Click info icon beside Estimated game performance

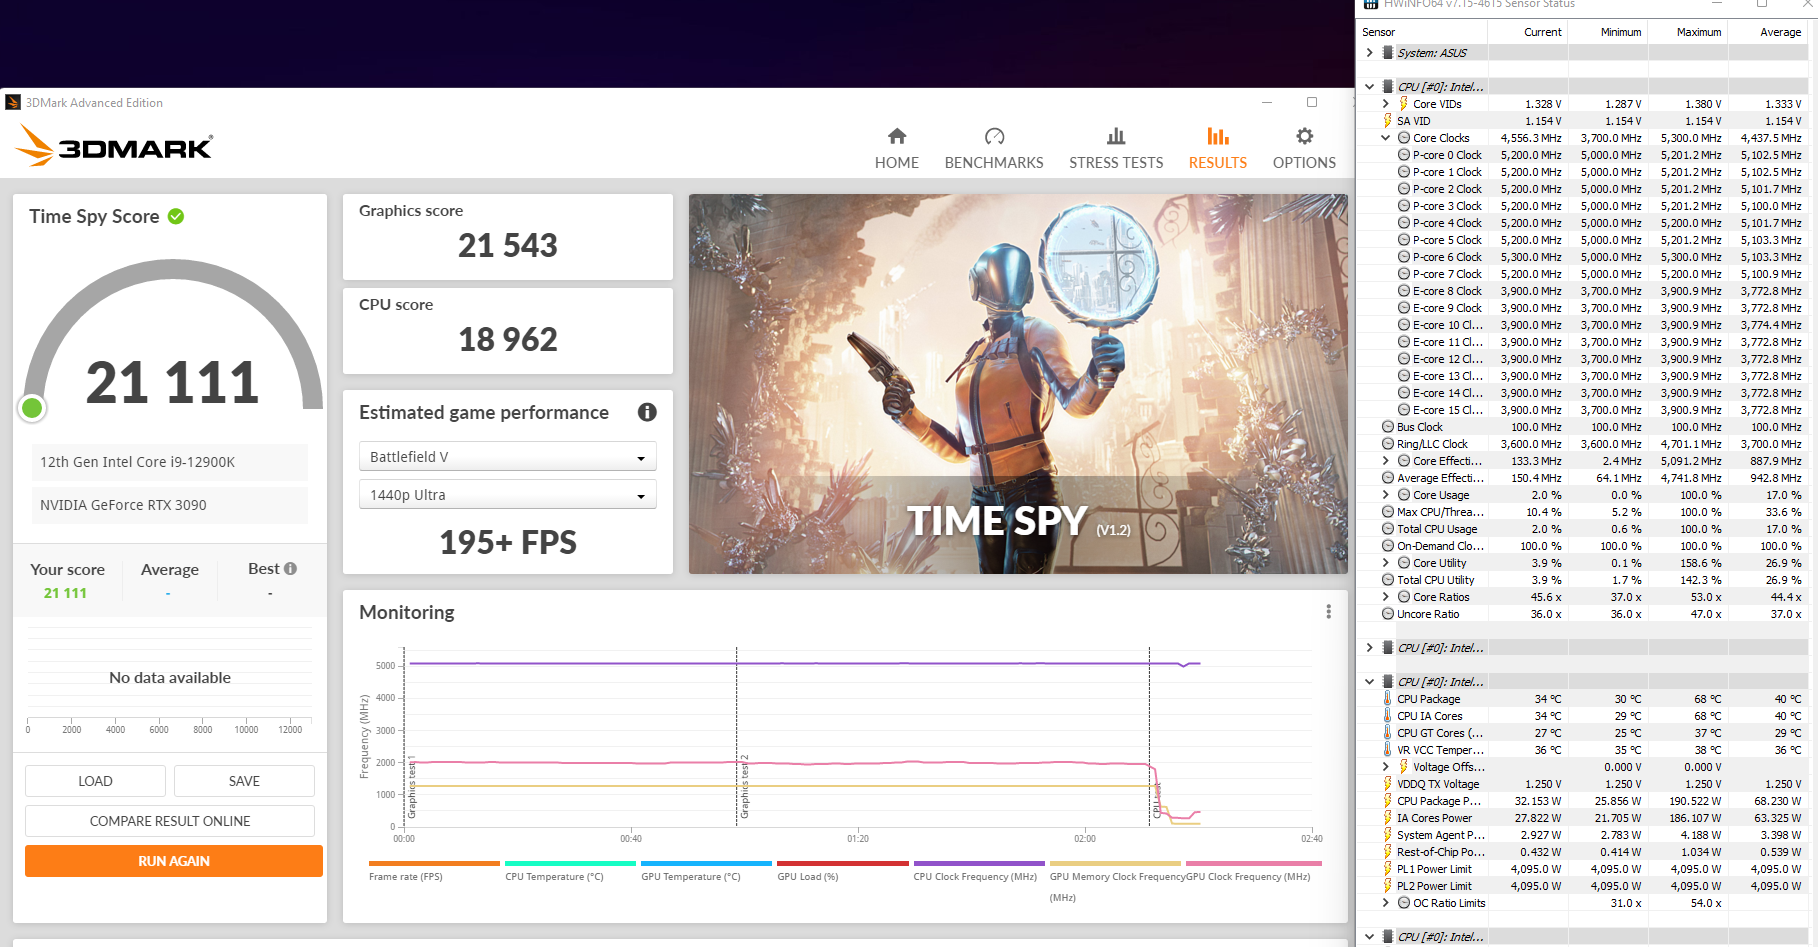click(x=647, y=412)
